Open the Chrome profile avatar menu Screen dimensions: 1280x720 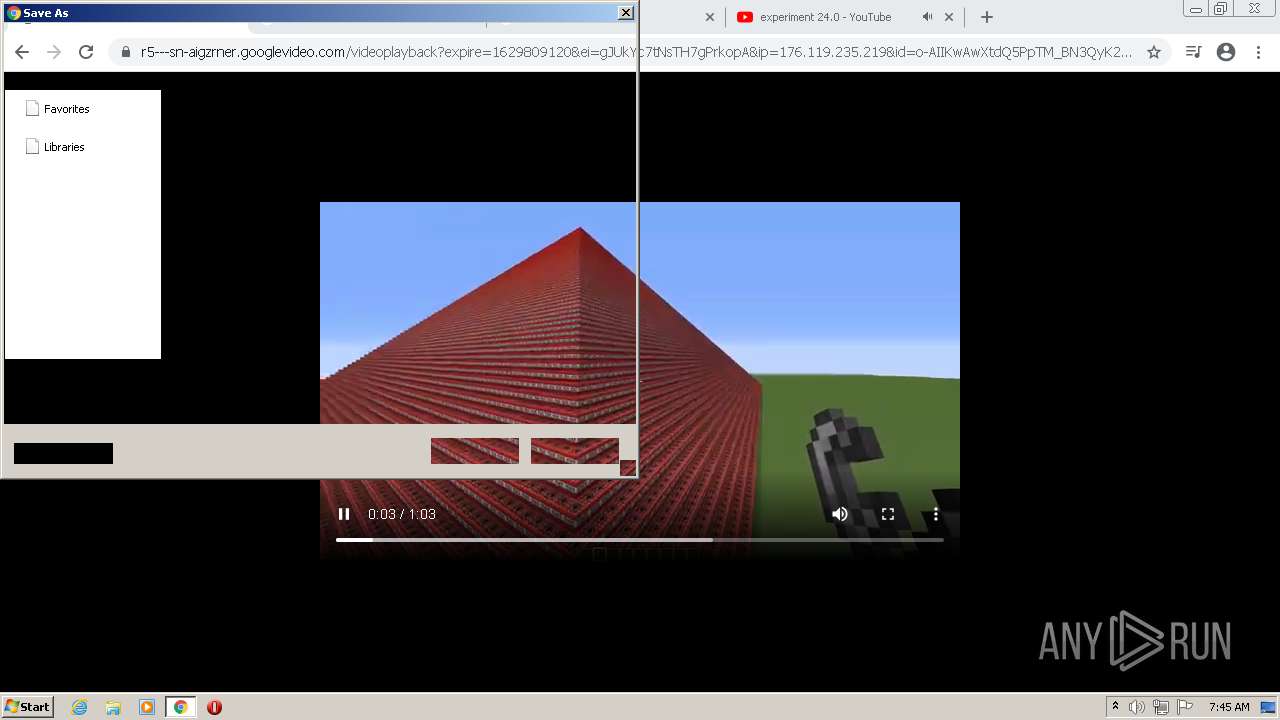coord(1226,52)
